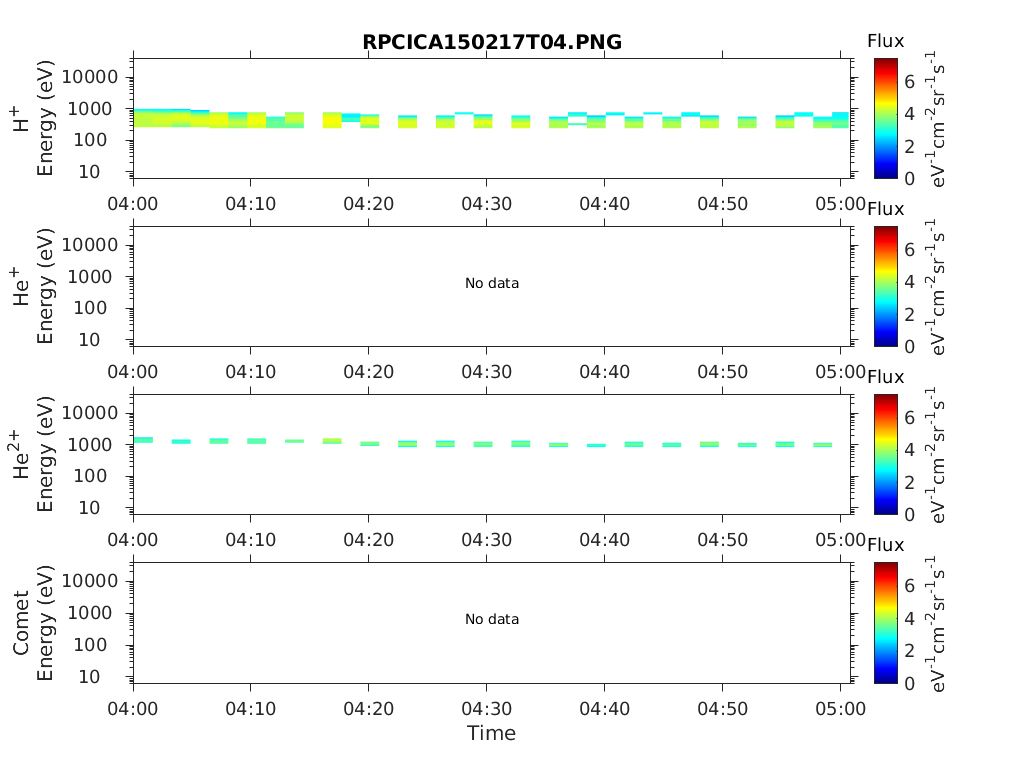Click the He2+ flux segment at 04:00
Viewport: 1024px width, 768px height.
coord(143,440)
